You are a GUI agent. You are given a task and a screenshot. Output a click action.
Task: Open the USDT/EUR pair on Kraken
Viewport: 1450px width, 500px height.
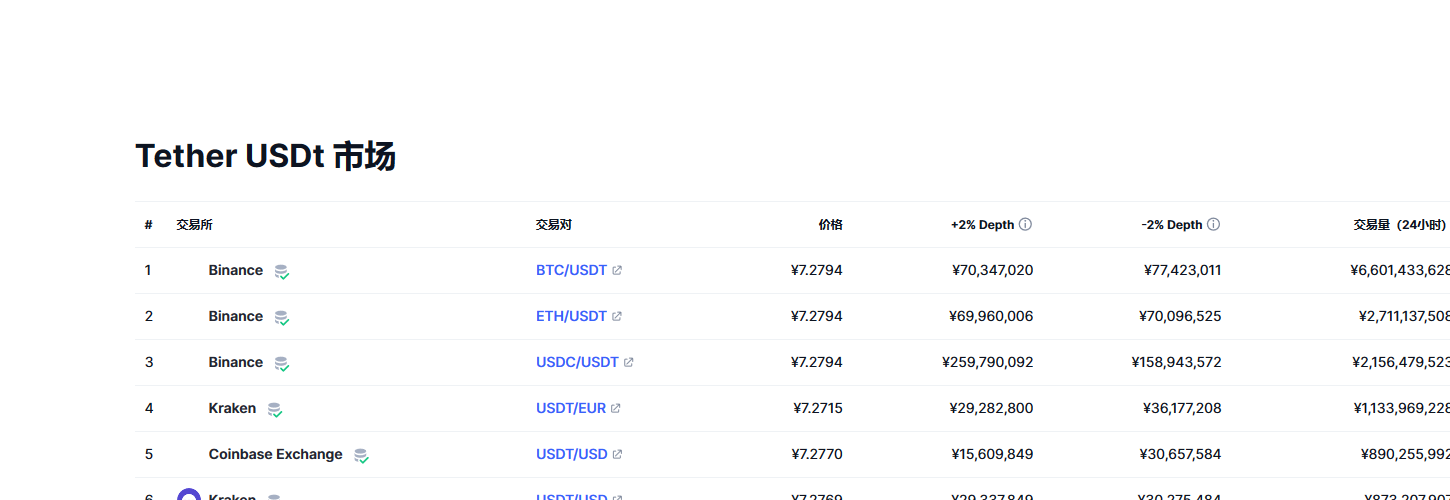571,408
